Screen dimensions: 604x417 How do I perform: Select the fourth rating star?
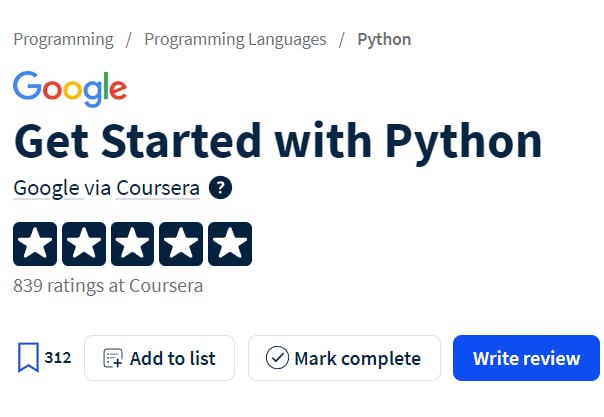click(x=181, y=244)
